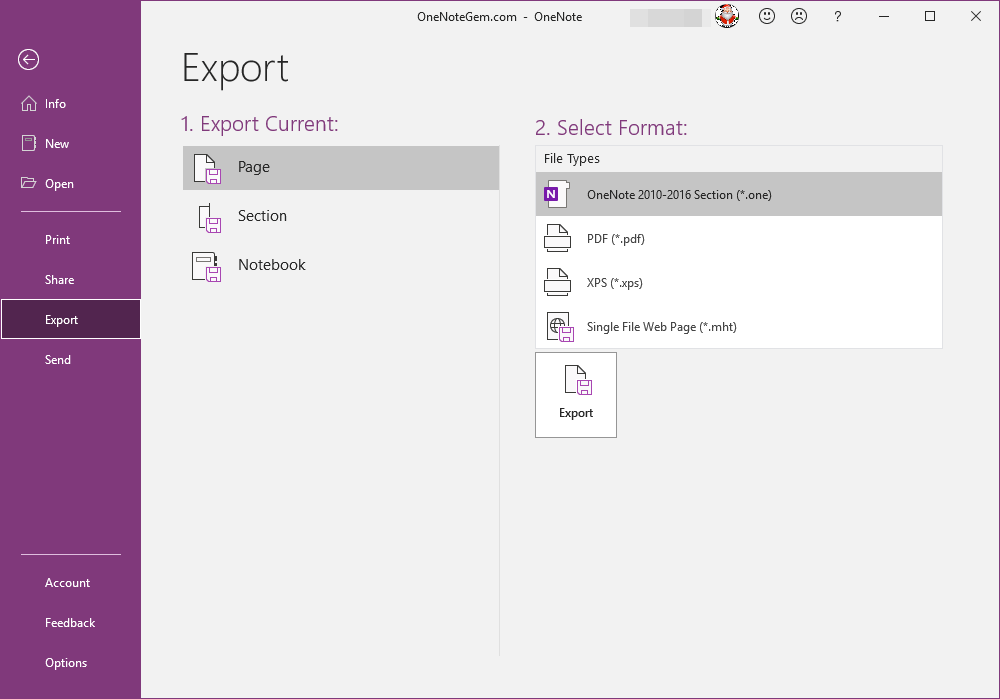Click the smiley feedback icon in title bar
The height and width of the screenshot is (699, 1000).
click(766, 16)
